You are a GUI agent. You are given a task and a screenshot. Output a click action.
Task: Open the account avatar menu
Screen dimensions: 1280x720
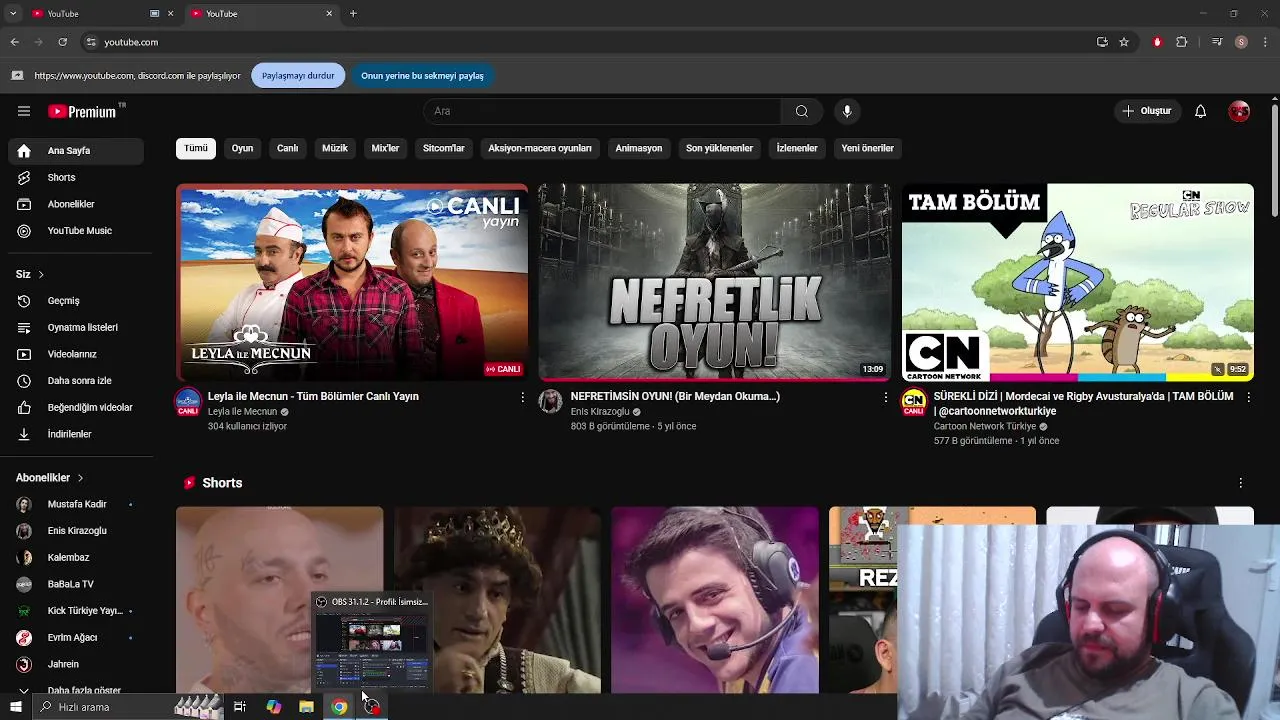1239,111
